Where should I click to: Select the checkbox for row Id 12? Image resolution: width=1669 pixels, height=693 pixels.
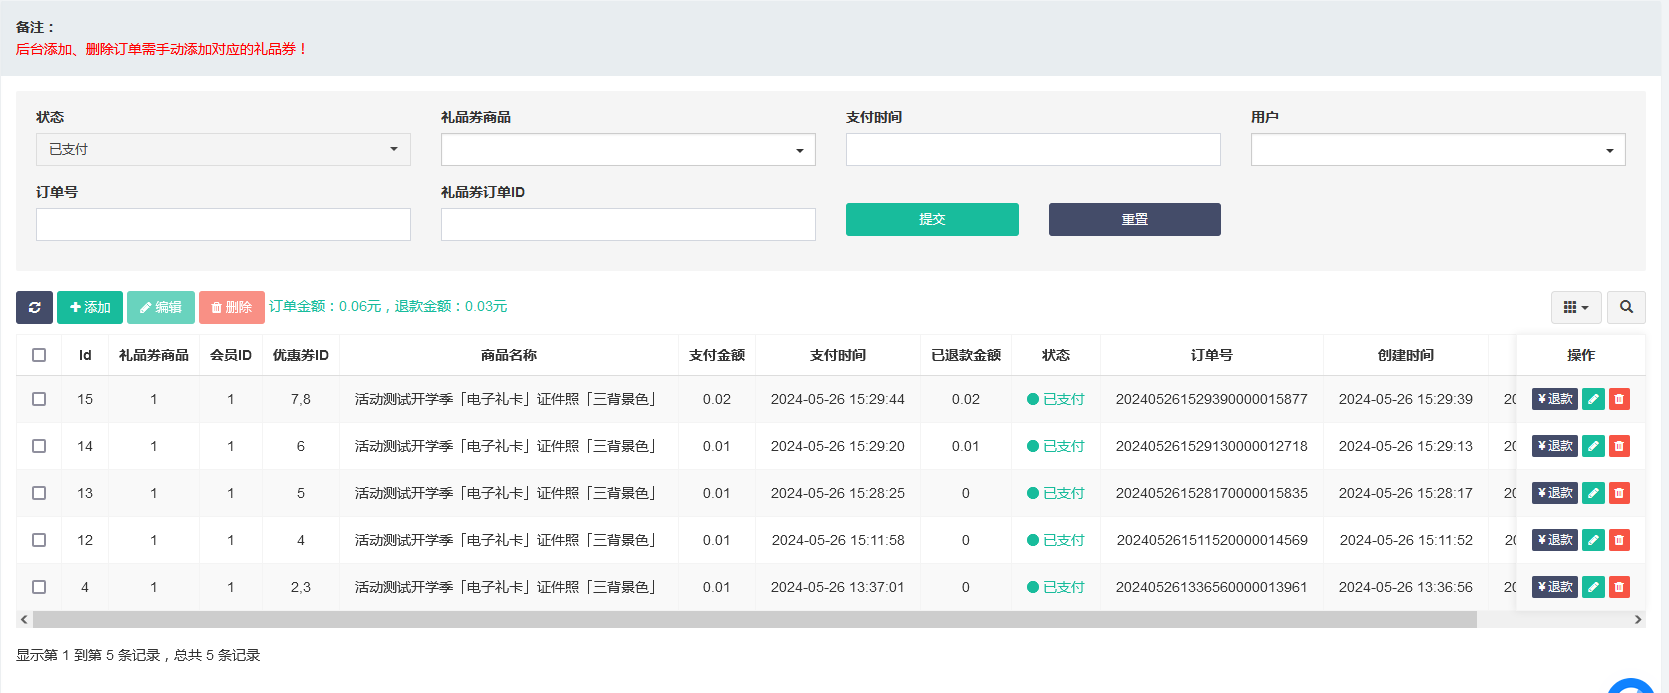point(39,540)
